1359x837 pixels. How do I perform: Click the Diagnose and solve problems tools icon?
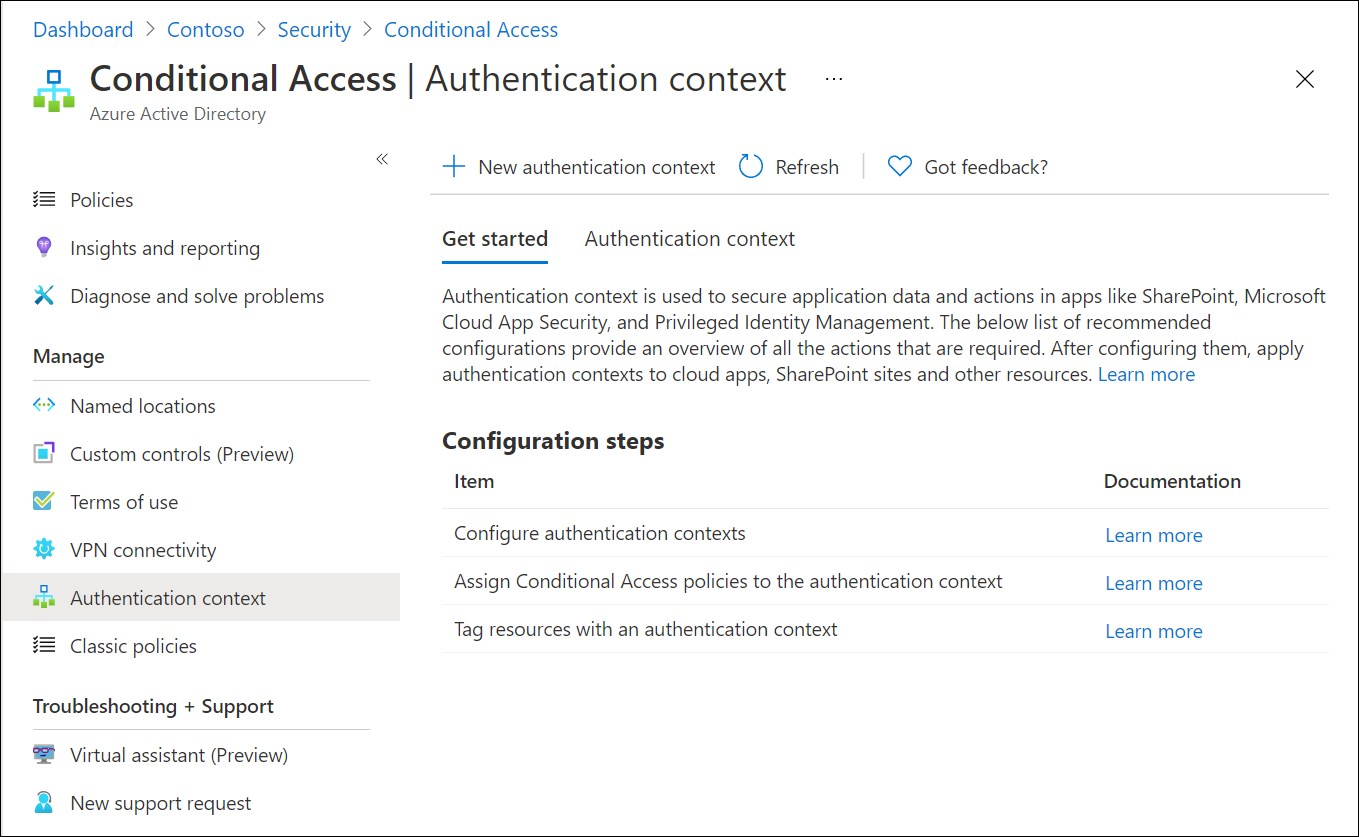44,295
